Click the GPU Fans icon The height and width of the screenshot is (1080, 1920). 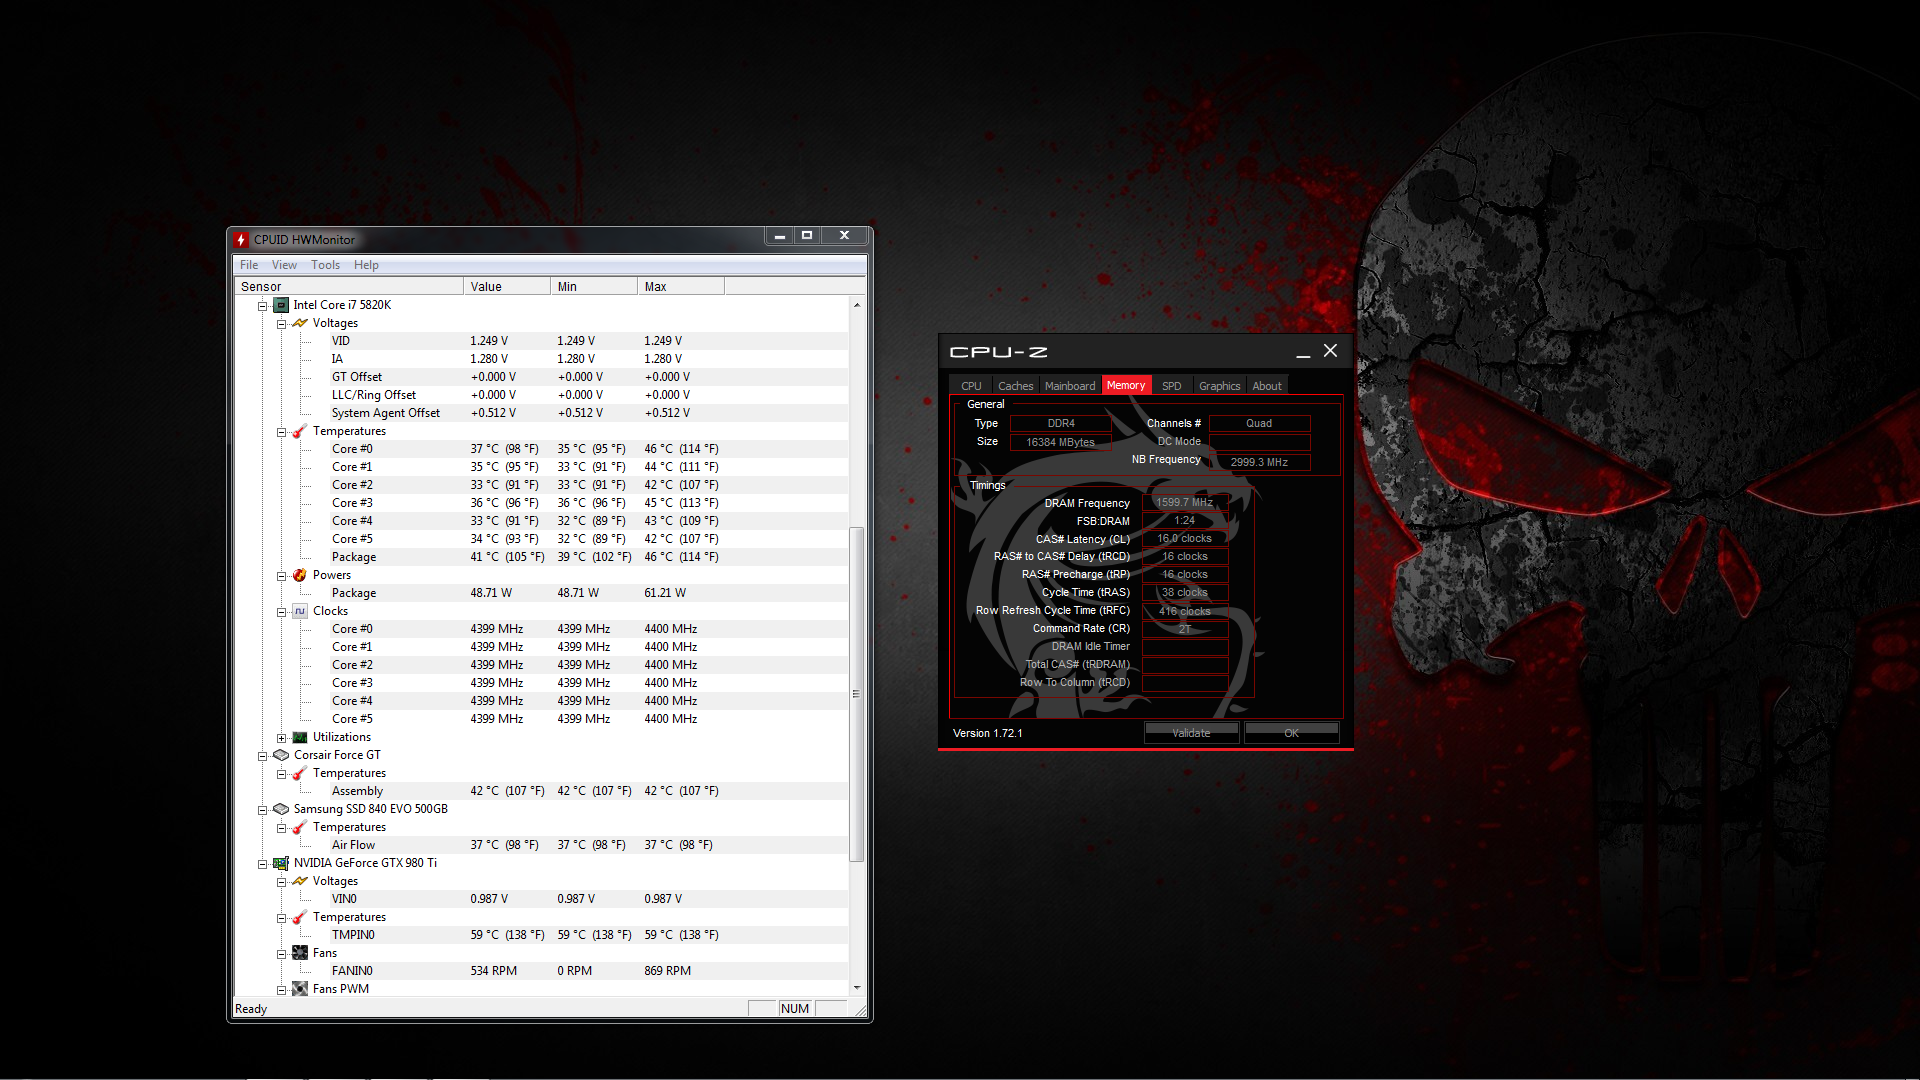300,953
